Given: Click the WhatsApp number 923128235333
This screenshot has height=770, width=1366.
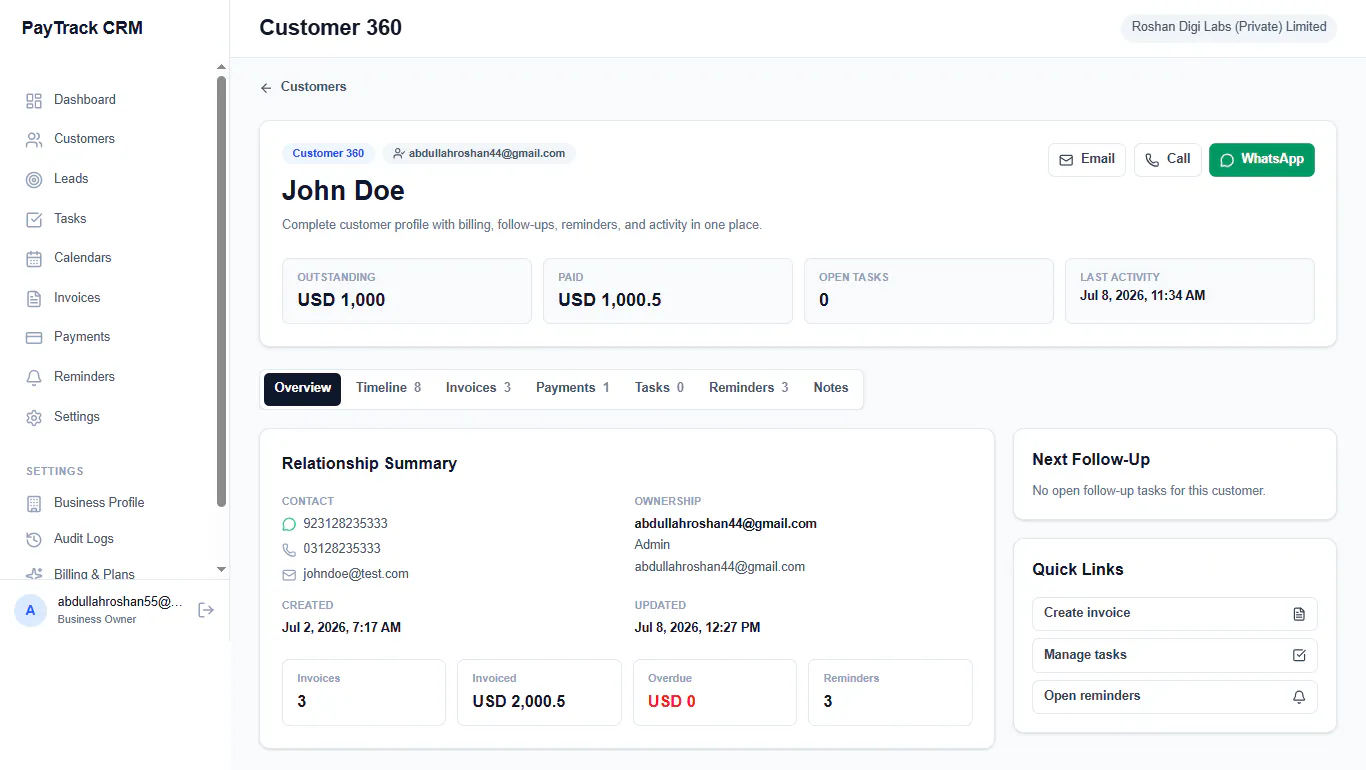Looking at the screenshot, I should [x=345, y=524].
